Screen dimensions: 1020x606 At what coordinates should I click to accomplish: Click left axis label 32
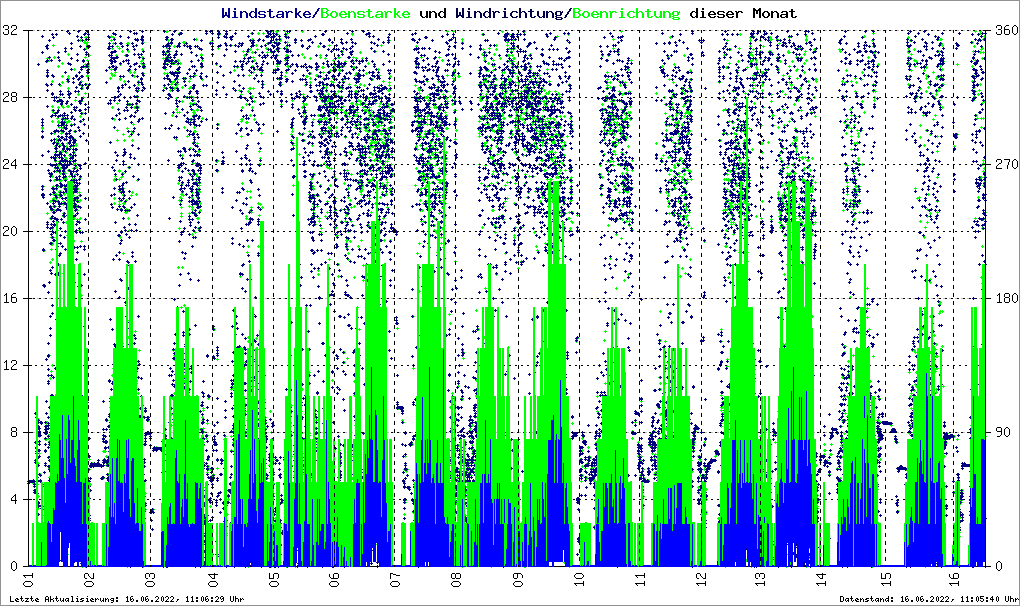point(10,30)
